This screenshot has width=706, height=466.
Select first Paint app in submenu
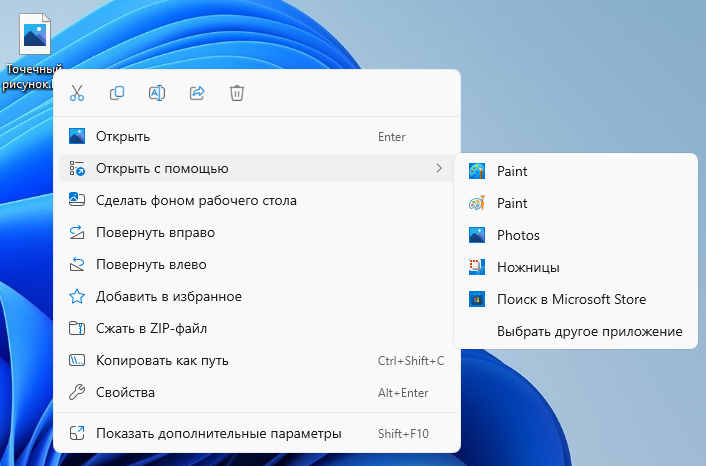[x=512, y=171]
